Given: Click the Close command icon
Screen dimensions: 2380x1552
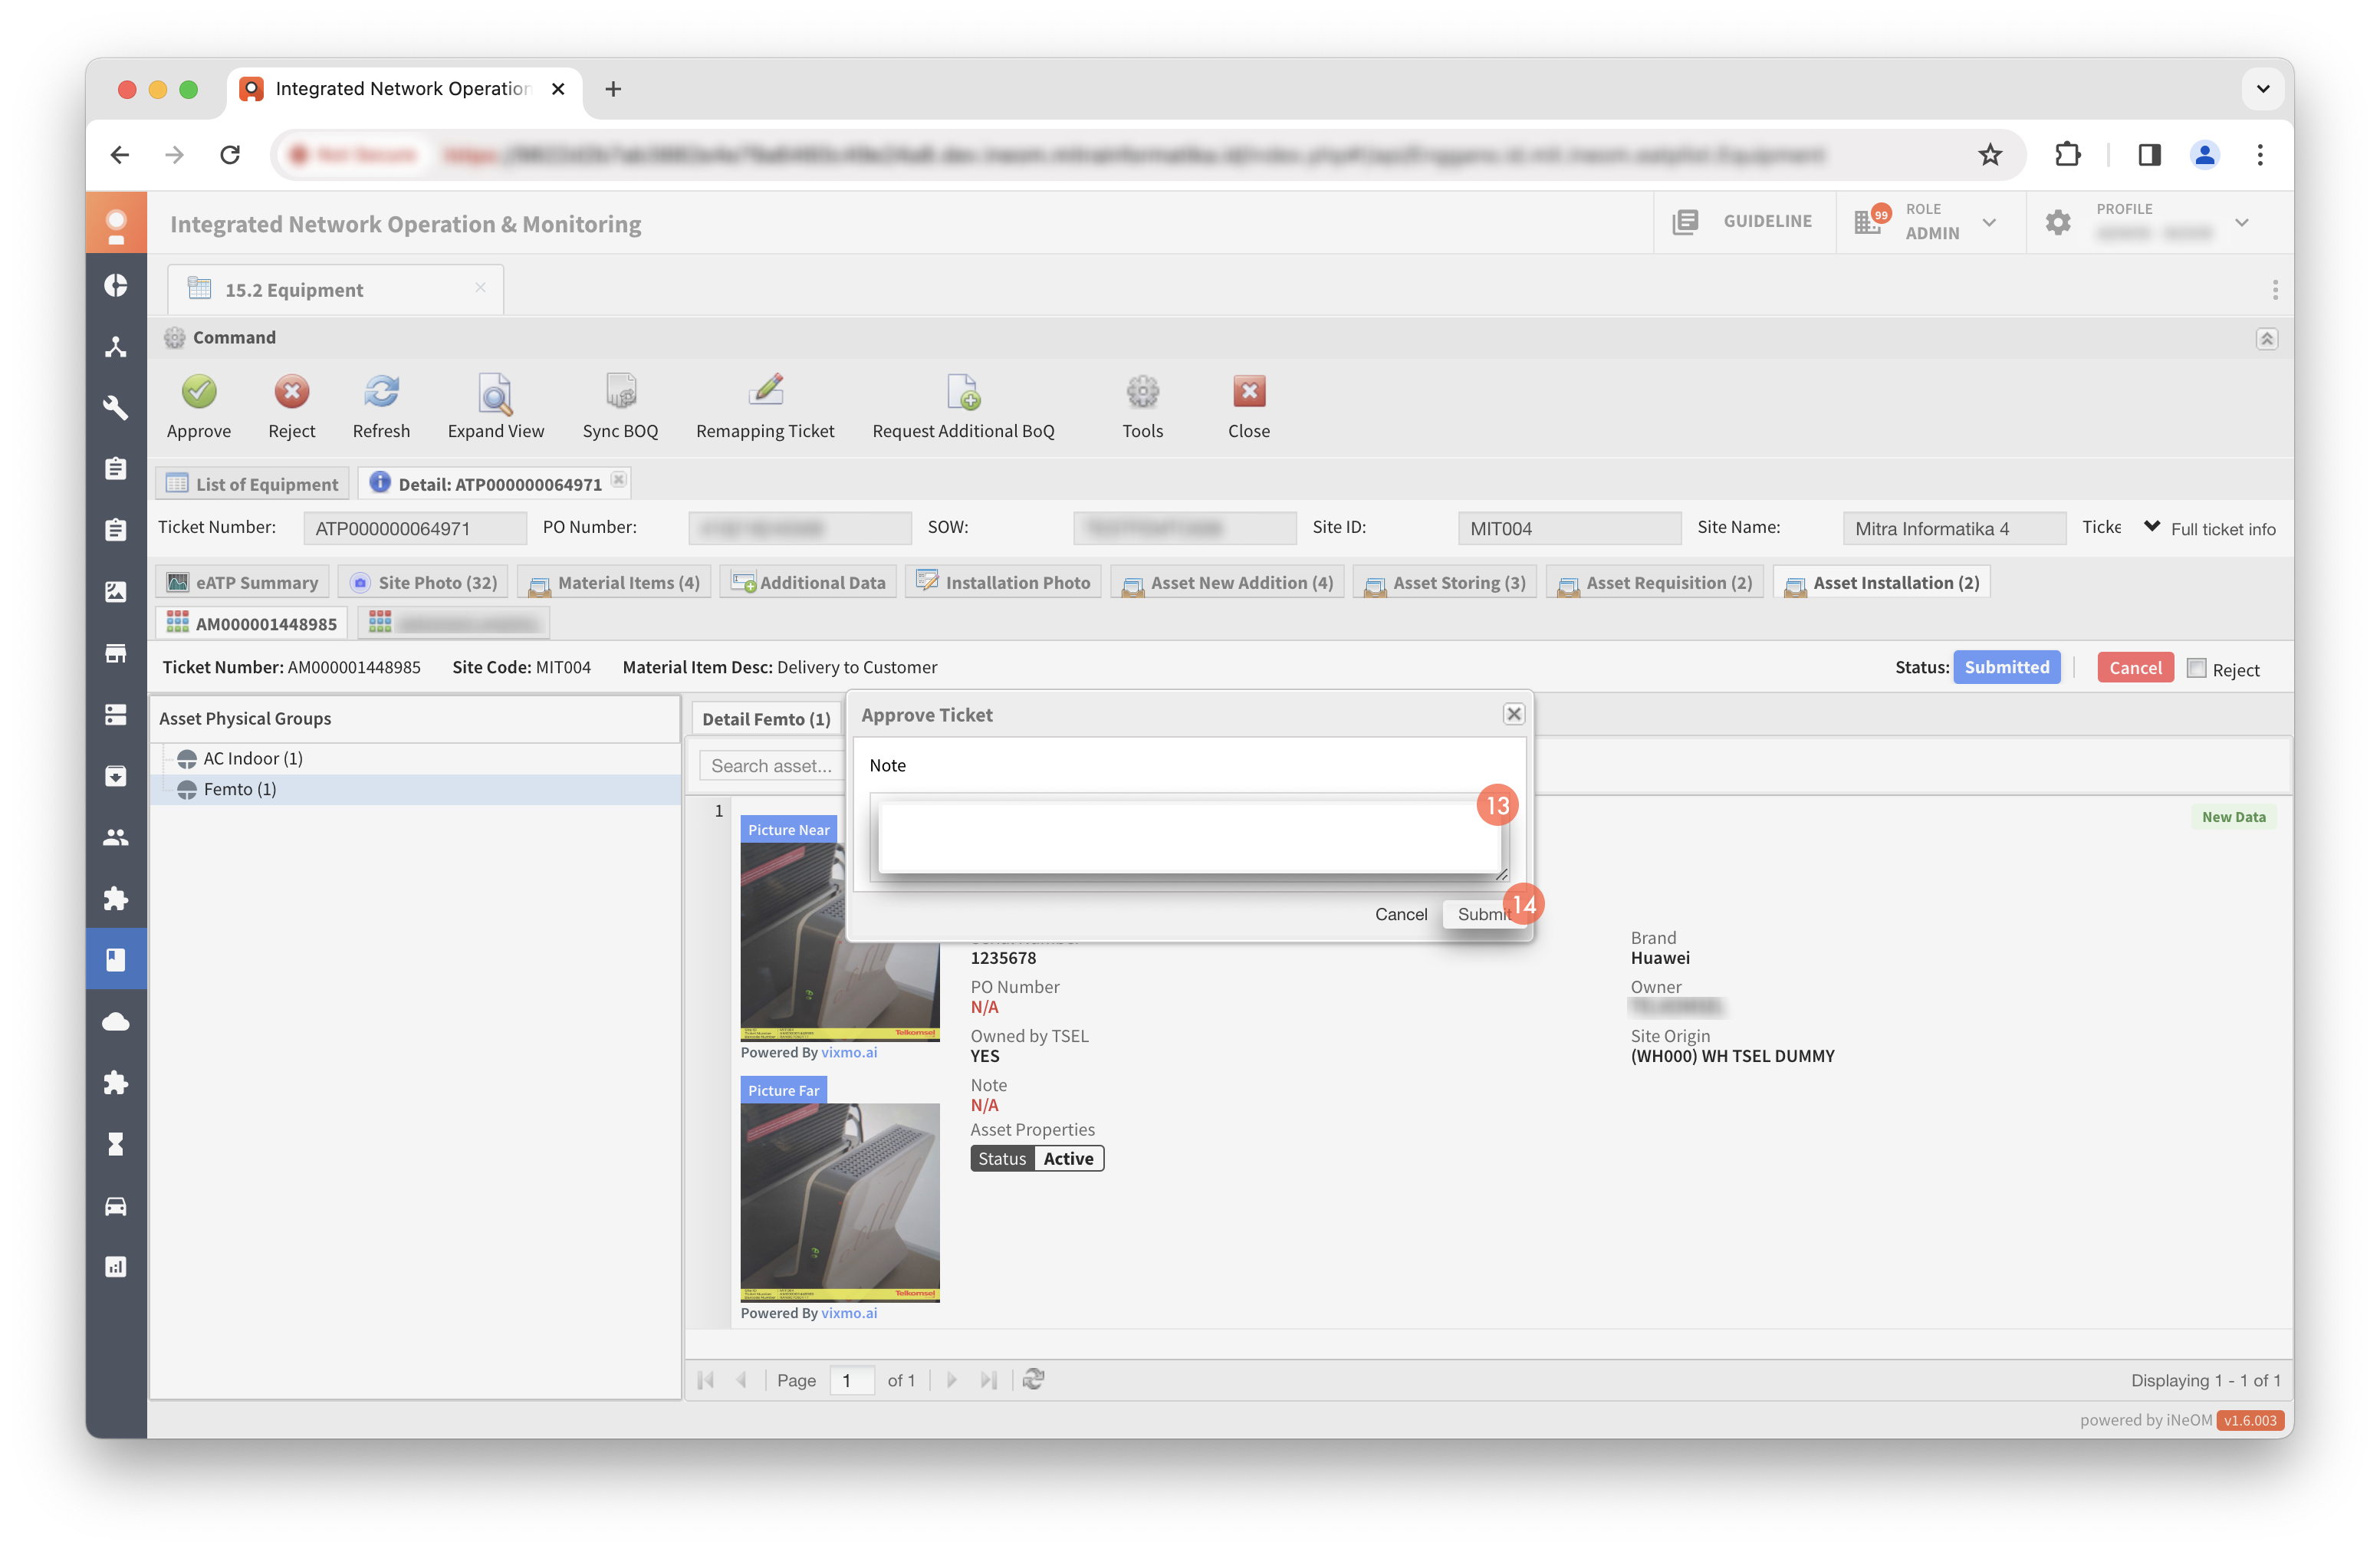Looking at the screenshot, I should (1248, 392).
